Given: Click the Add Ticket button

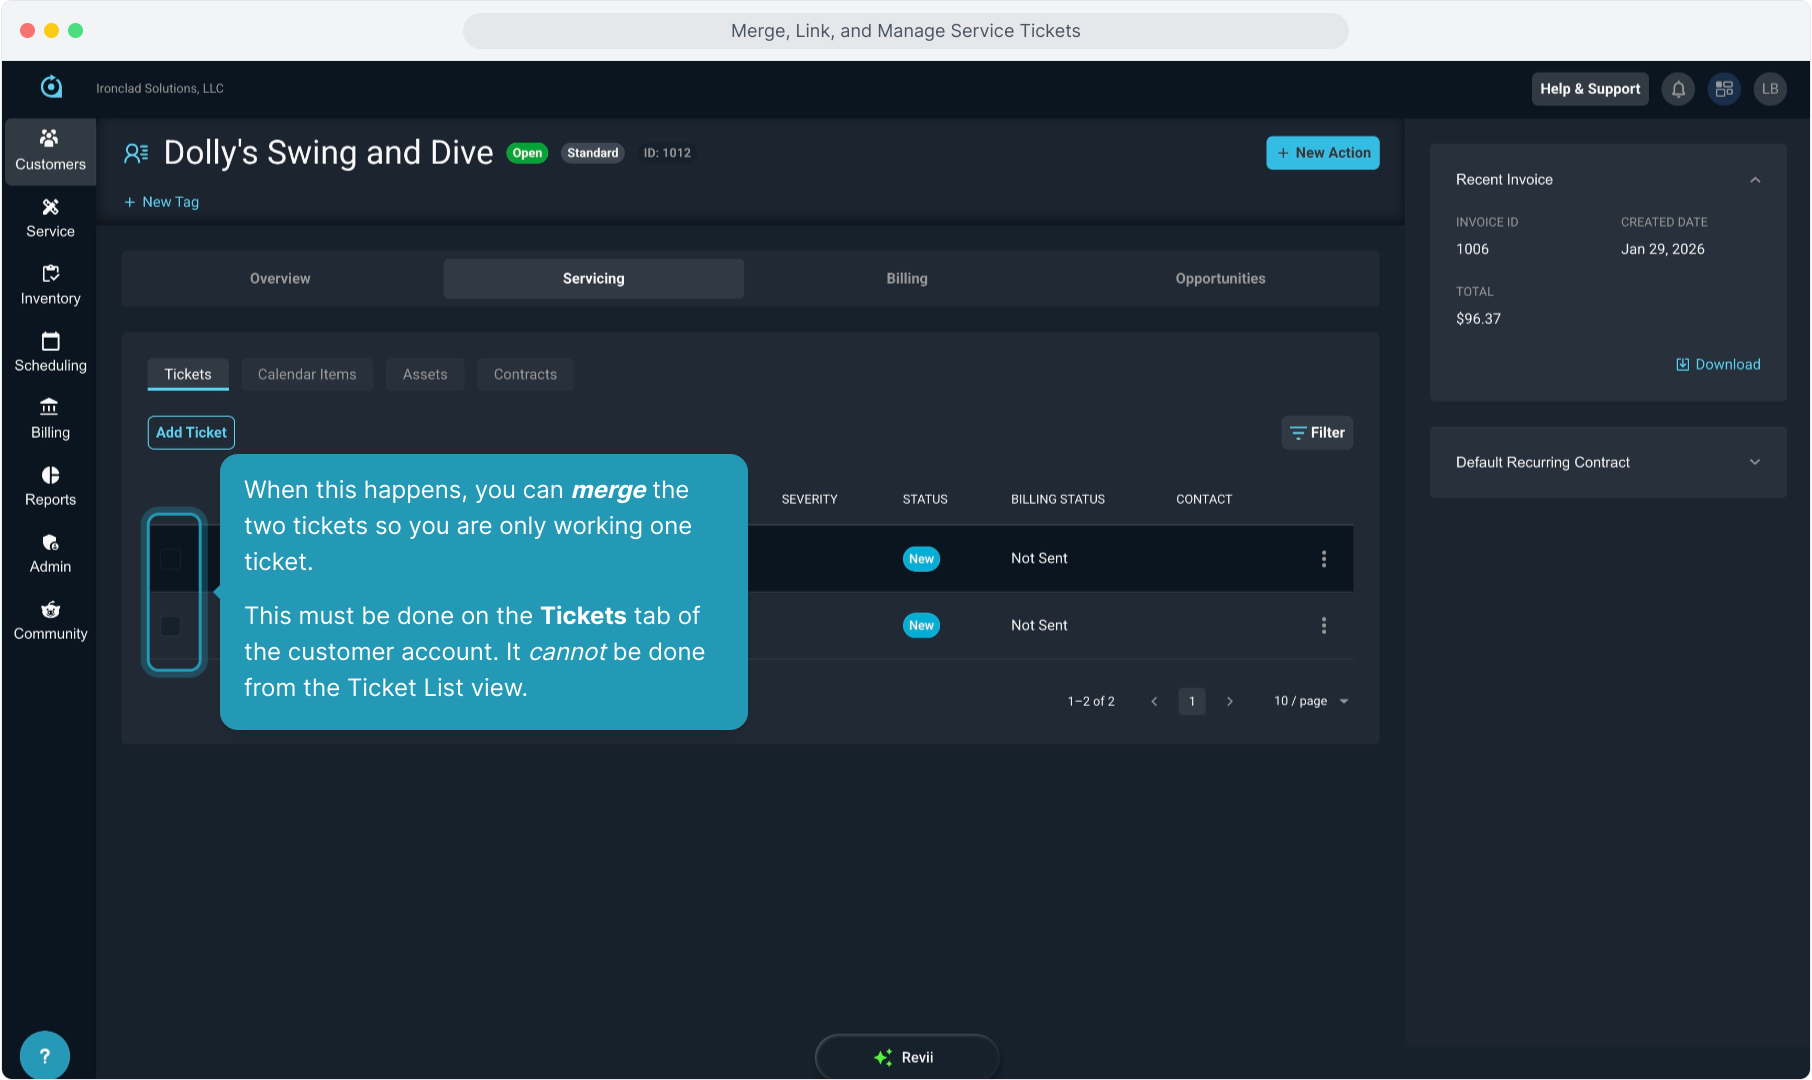Looking at the screenshot, I should click(x=191, y=433).
